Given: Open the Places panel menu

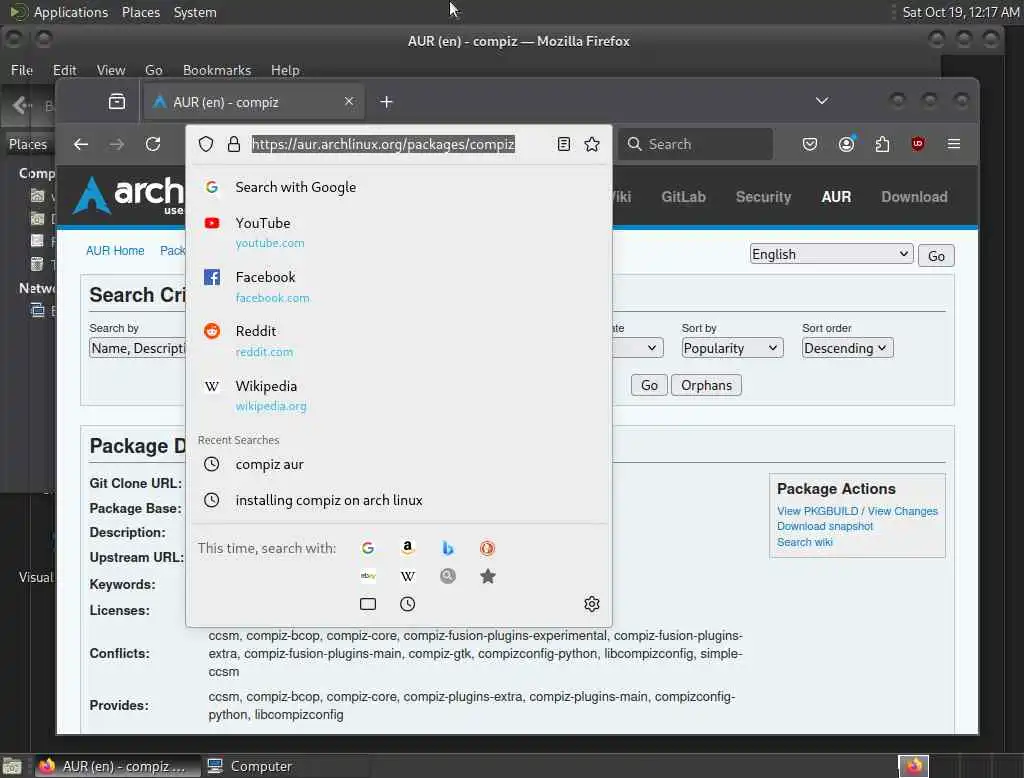Looking at the screenshot, I should tap(141, 12).
